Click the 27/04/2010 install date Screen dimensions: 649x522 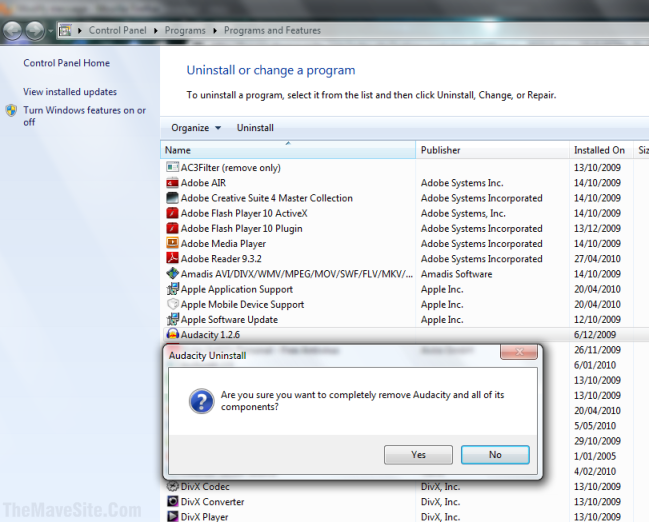click(x=597, y=259)
